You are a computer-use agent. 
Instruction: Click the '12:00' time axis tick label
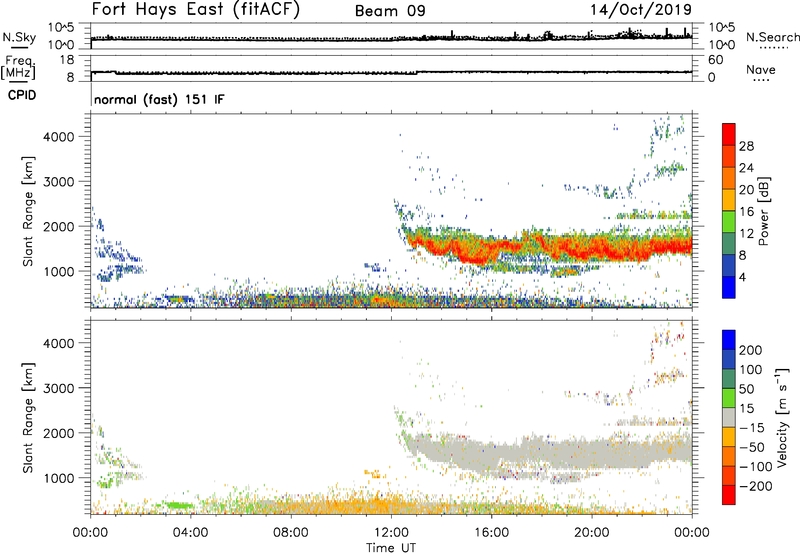click(391, 533)
